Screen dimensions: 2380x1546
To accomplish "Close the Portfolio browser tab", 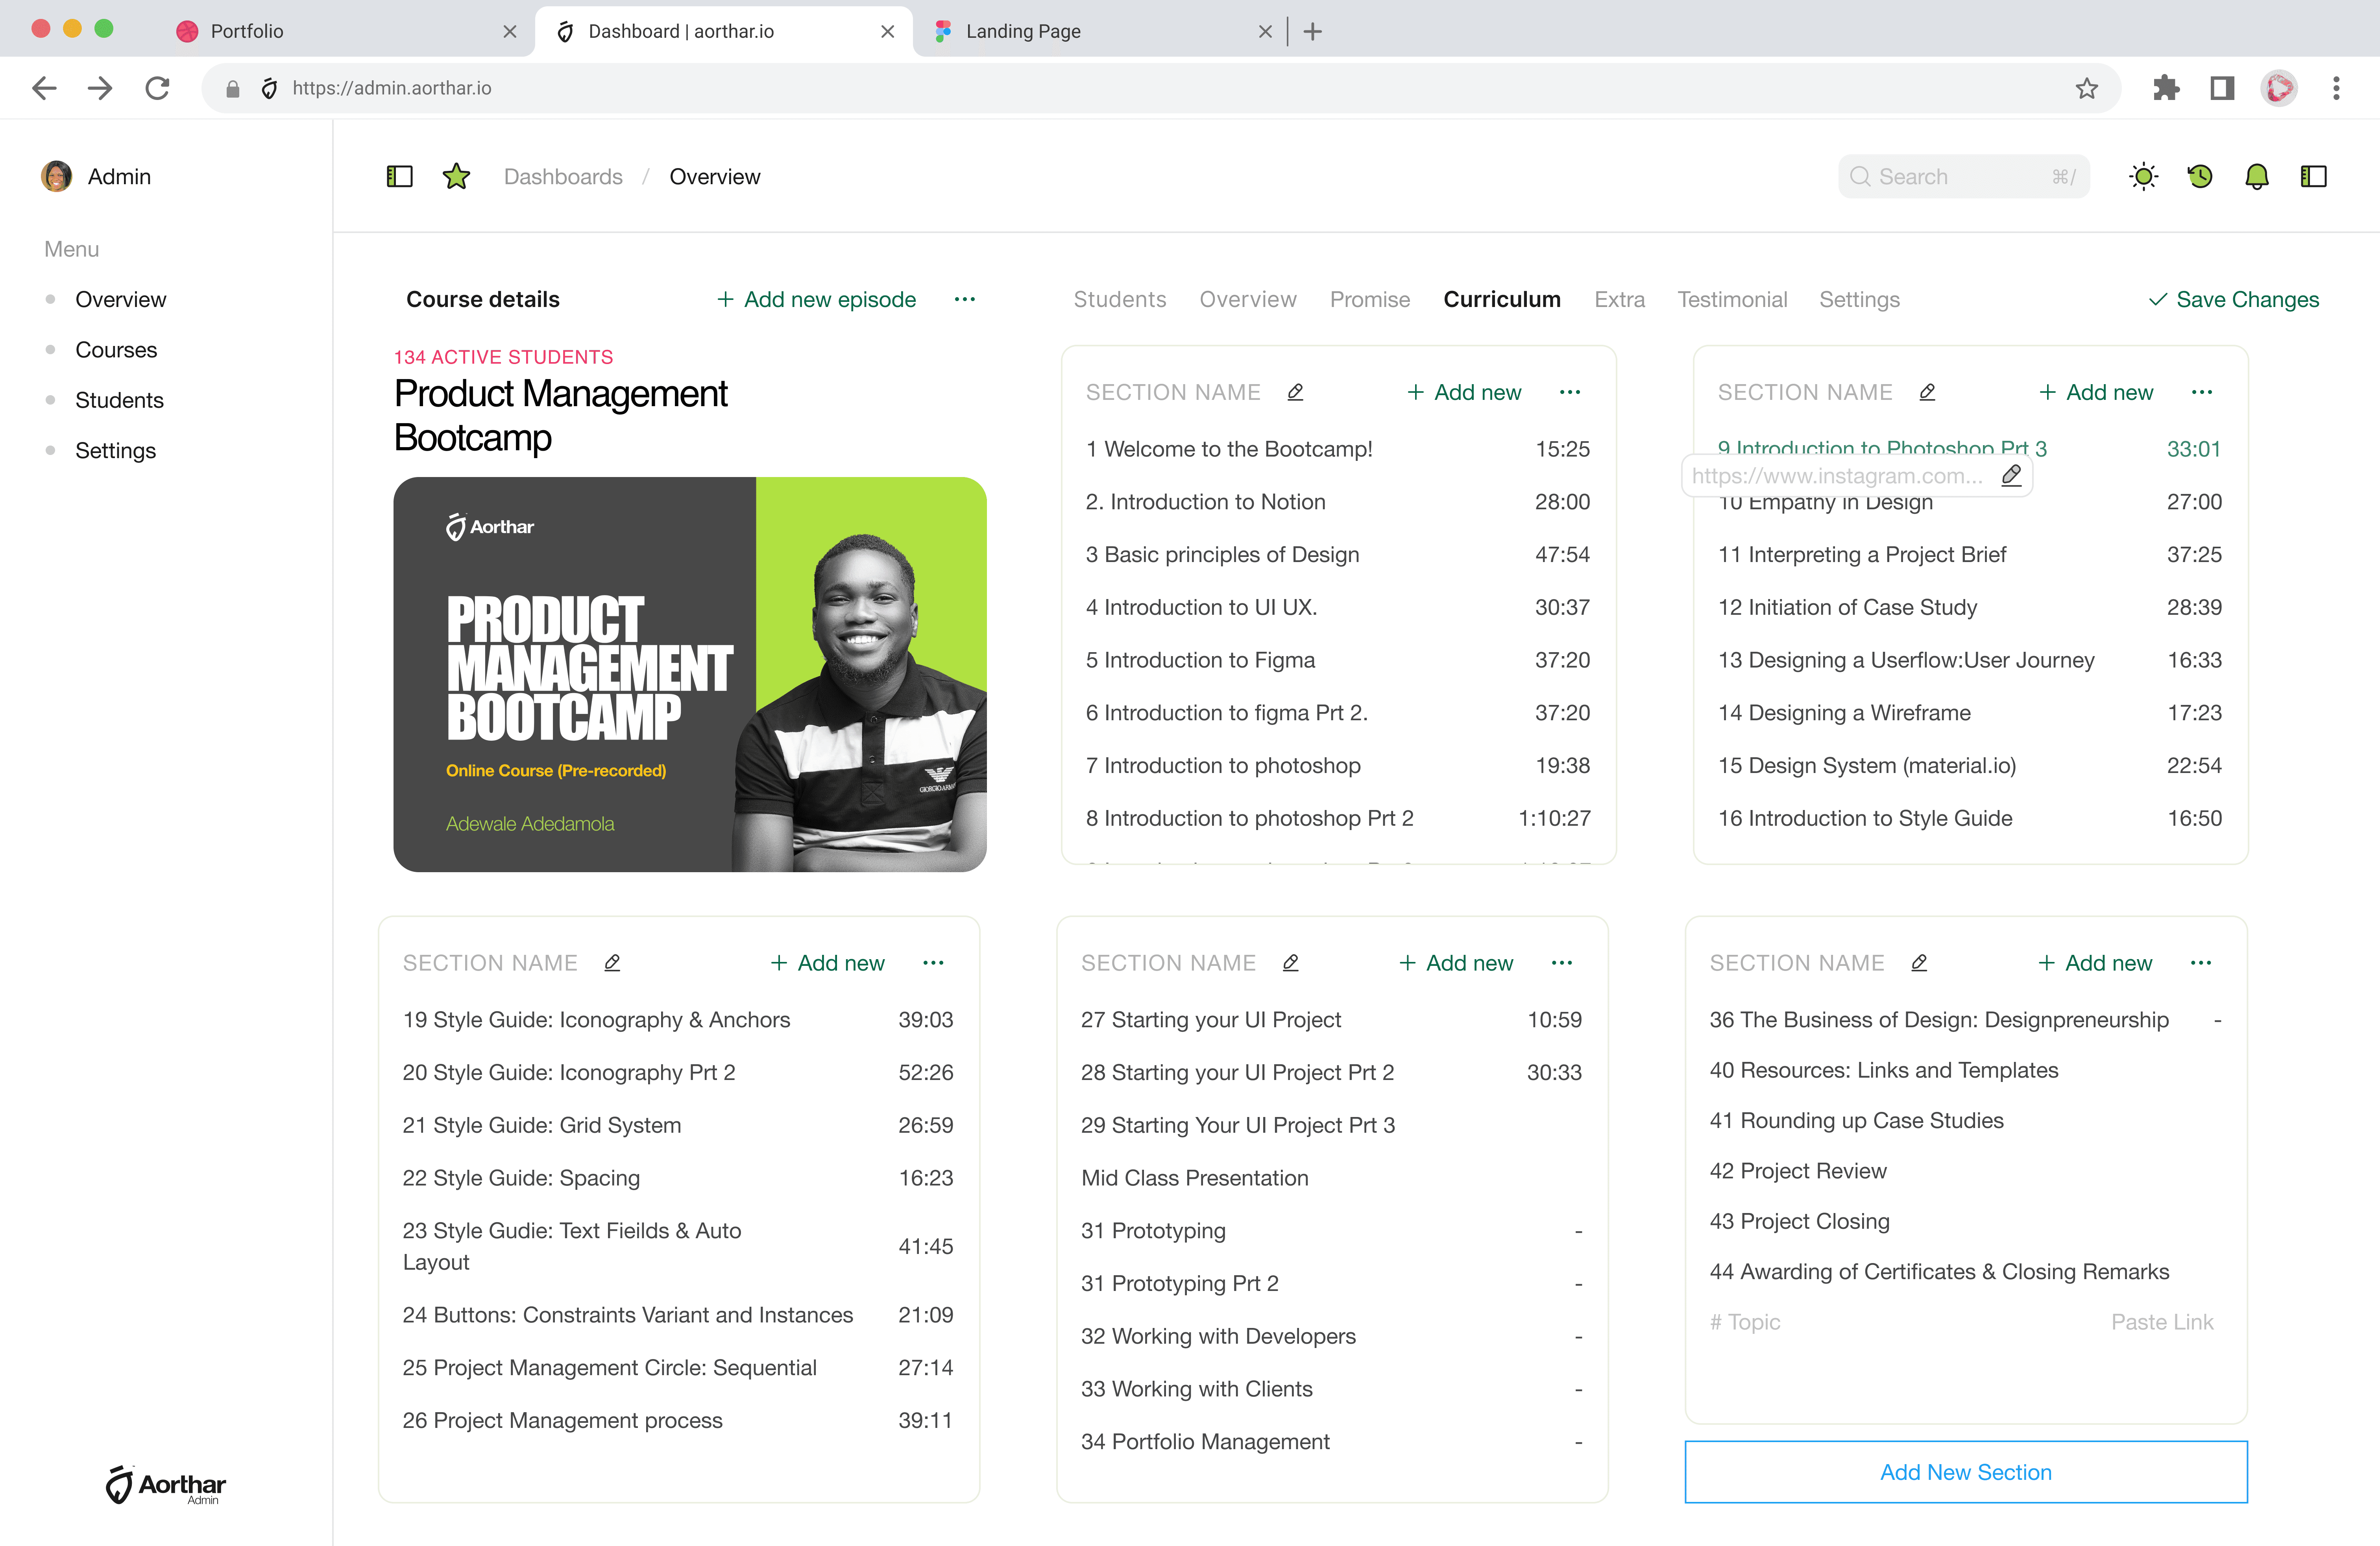I will pos(510,31).
